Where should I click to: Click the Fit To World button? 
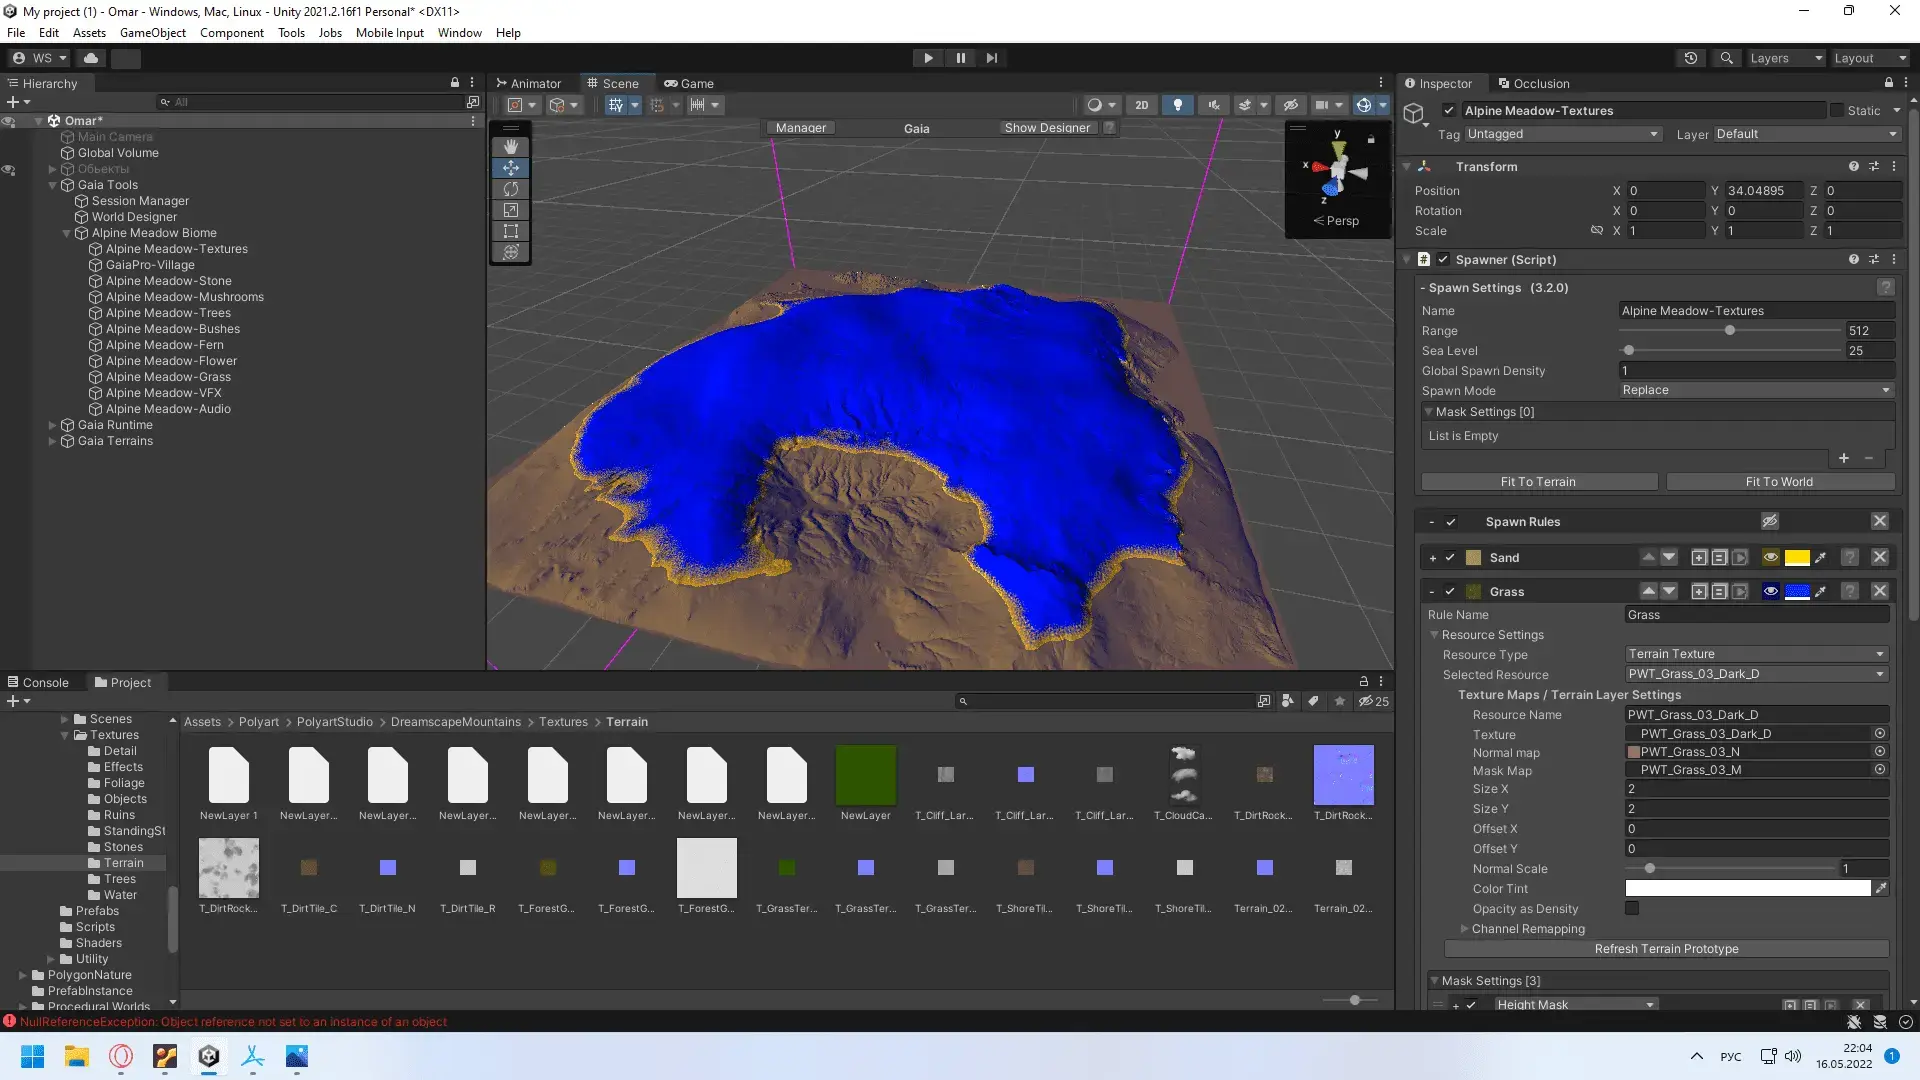coord(1779,480)
